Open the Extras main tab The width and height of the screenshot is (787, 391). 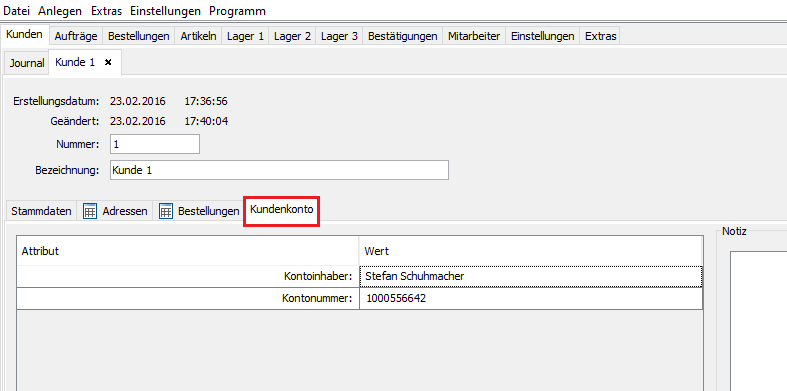tap(600, 36)
